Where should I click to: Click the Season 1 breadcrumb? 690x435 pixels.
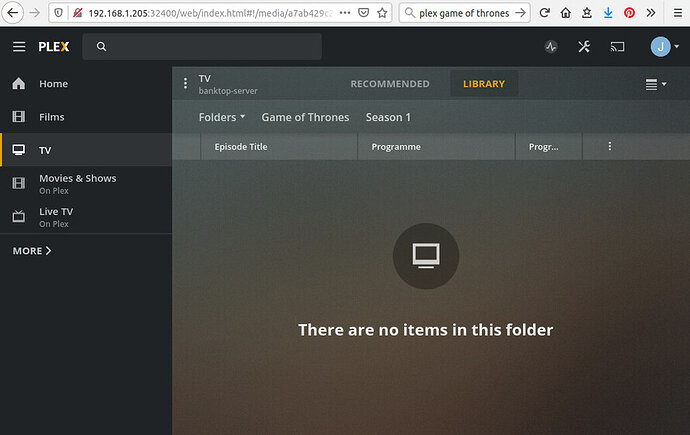click(x=388, y=117)
